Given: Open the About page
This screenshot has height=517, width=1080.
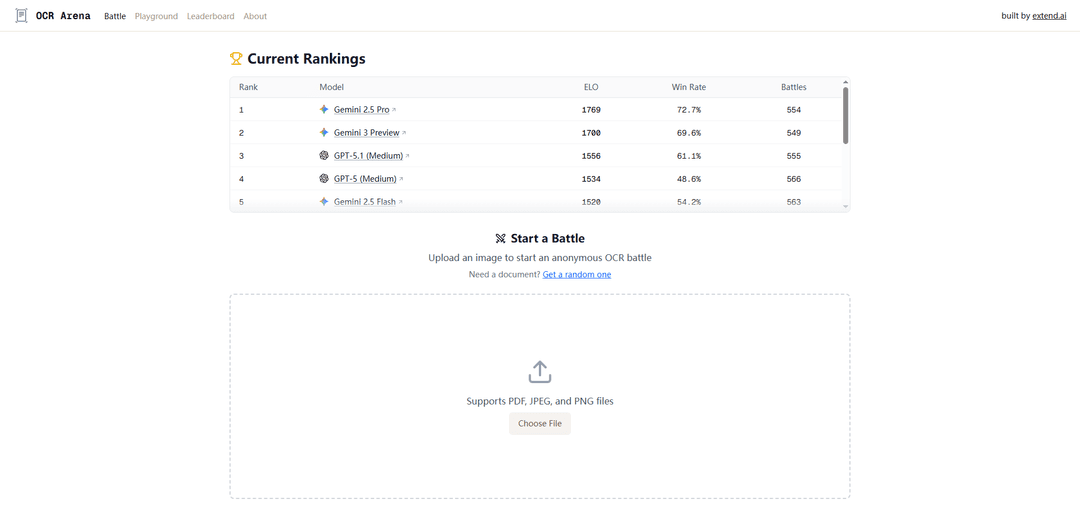Looking at the screenshot, I should [x=255, y=16].
